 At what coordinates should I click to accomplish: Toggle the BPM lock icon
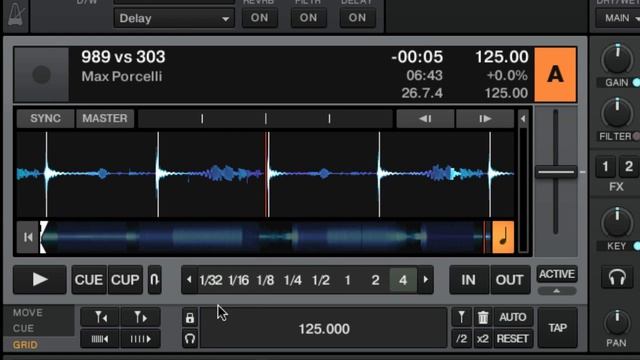(190, 318)
